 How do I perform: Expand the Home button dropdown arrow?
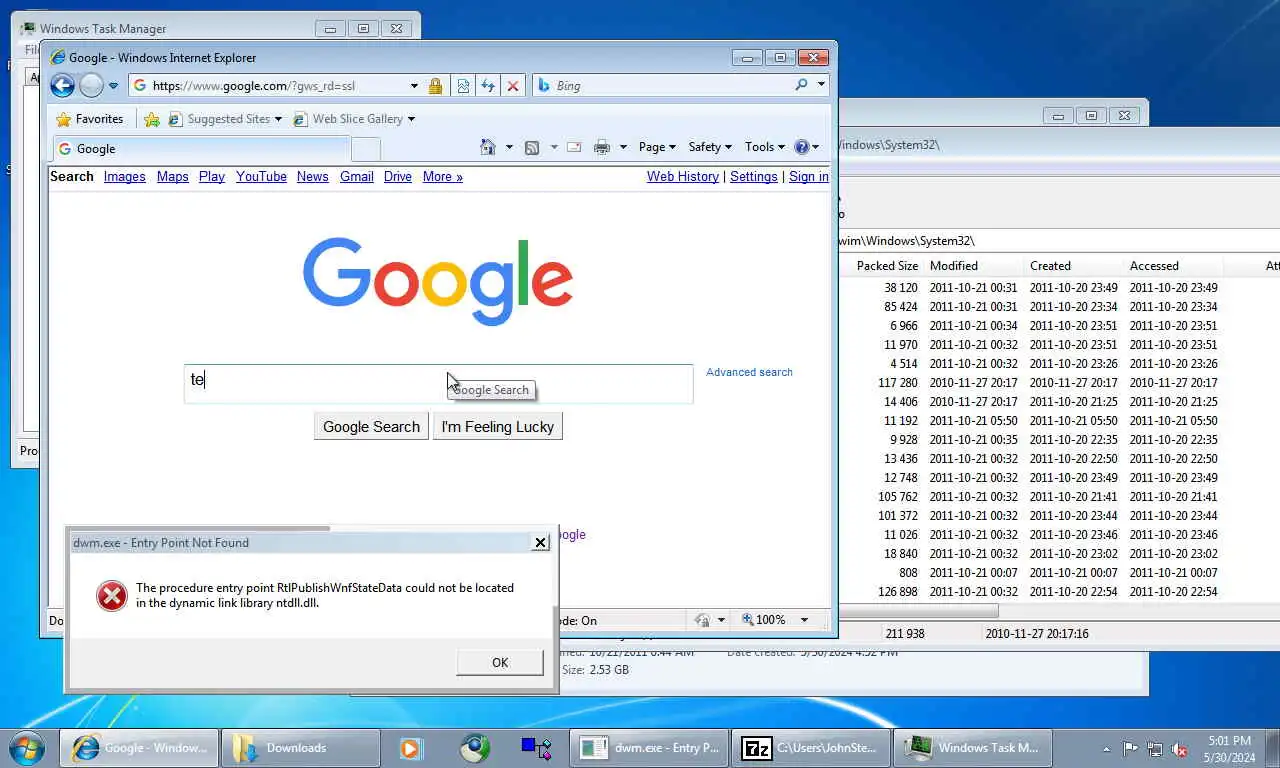click(x=509, y=147)
